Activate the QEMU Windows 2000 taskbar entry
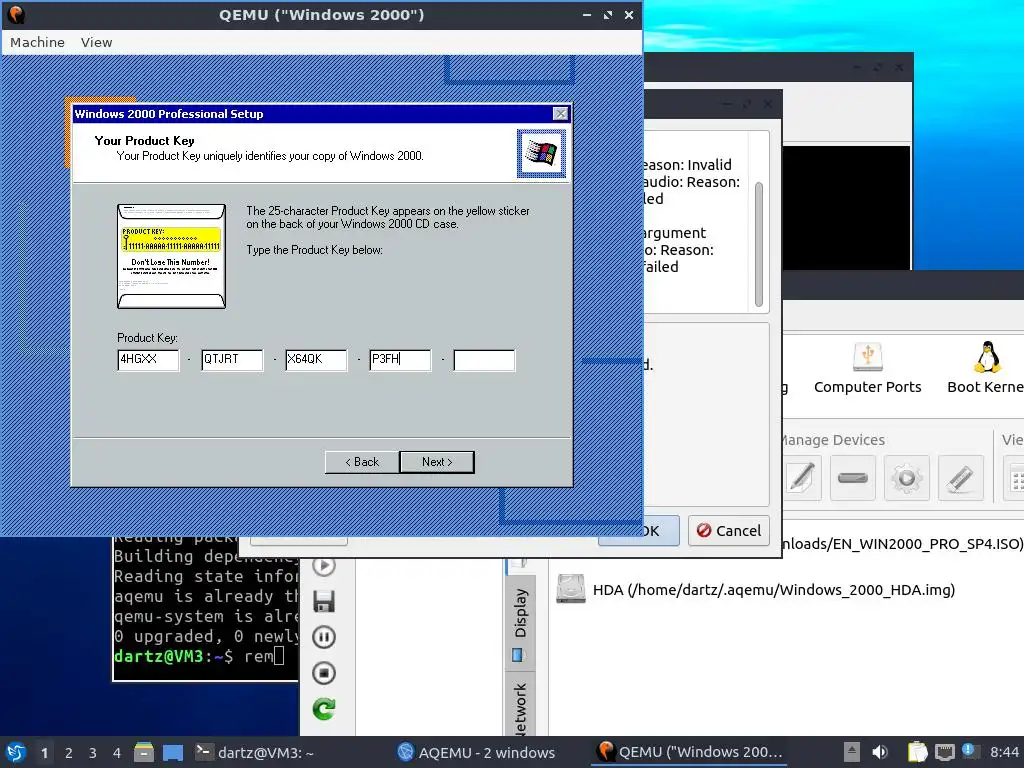 [690, 752]
